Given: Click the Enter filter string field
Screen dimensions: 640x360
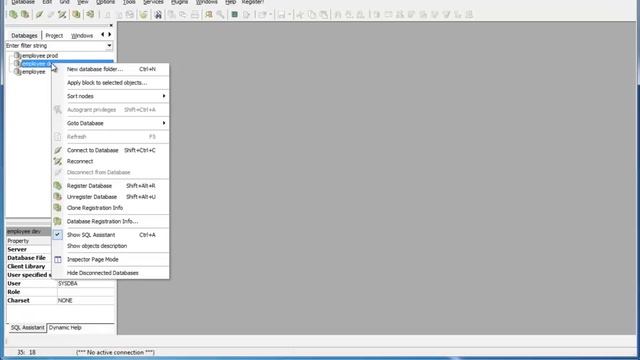Looking at the screenshot, I should [x=56, y=46].
